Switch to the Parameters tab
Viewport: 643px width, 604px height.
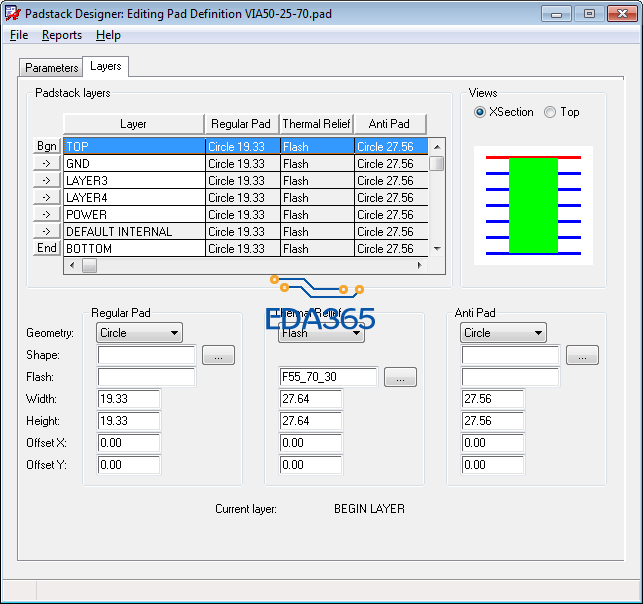point(51,68)
